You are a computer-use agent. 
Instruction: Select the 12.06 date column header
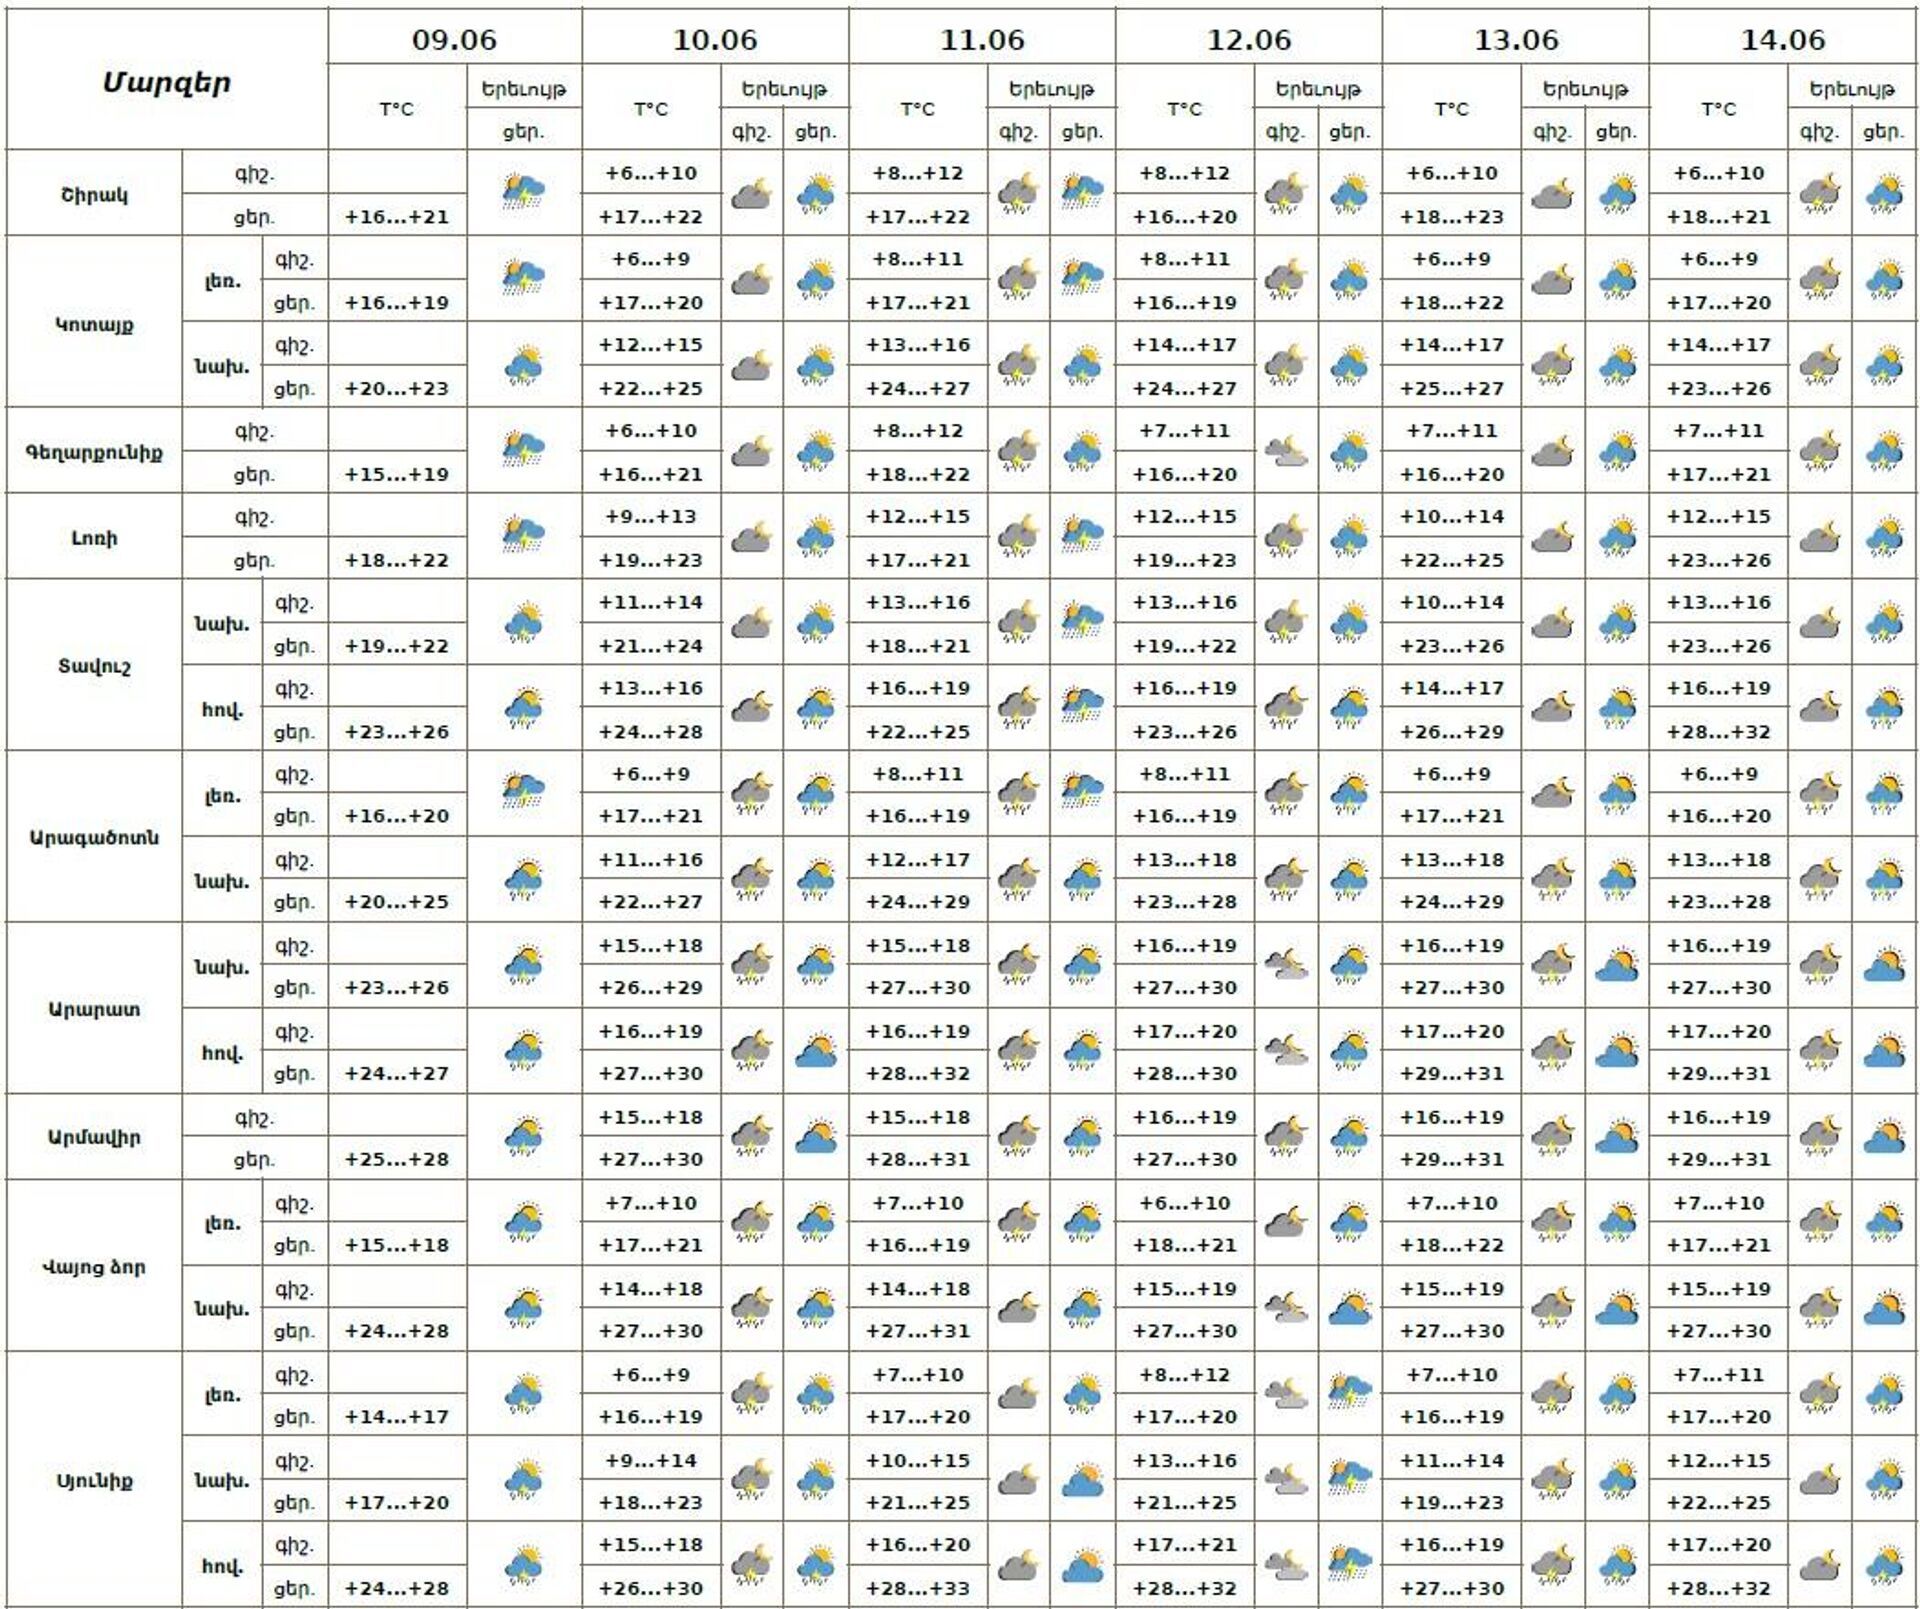pyautogui.click(x=1249, y=40)
